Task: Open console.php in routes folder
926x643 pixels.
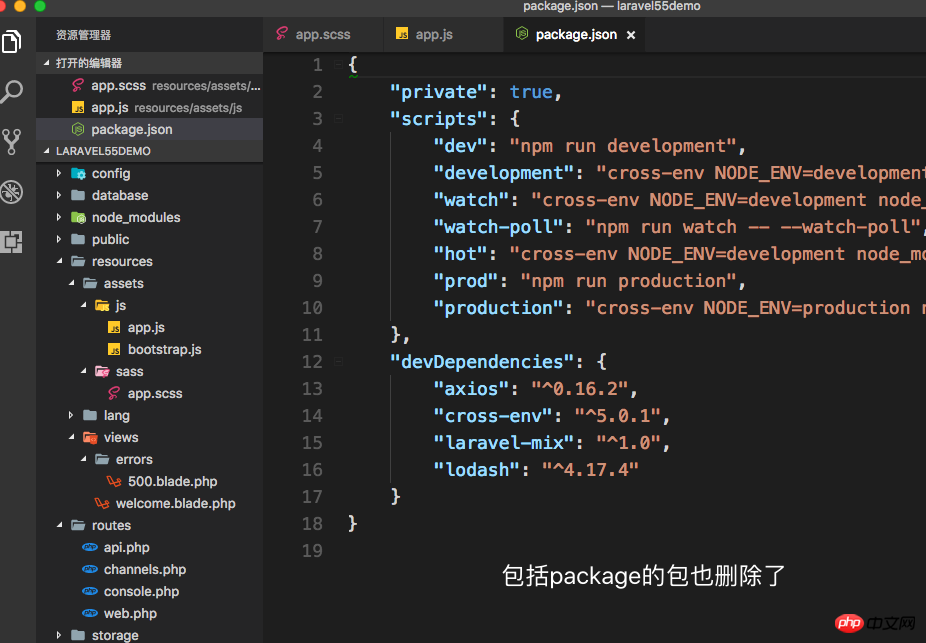Action: 149,591
